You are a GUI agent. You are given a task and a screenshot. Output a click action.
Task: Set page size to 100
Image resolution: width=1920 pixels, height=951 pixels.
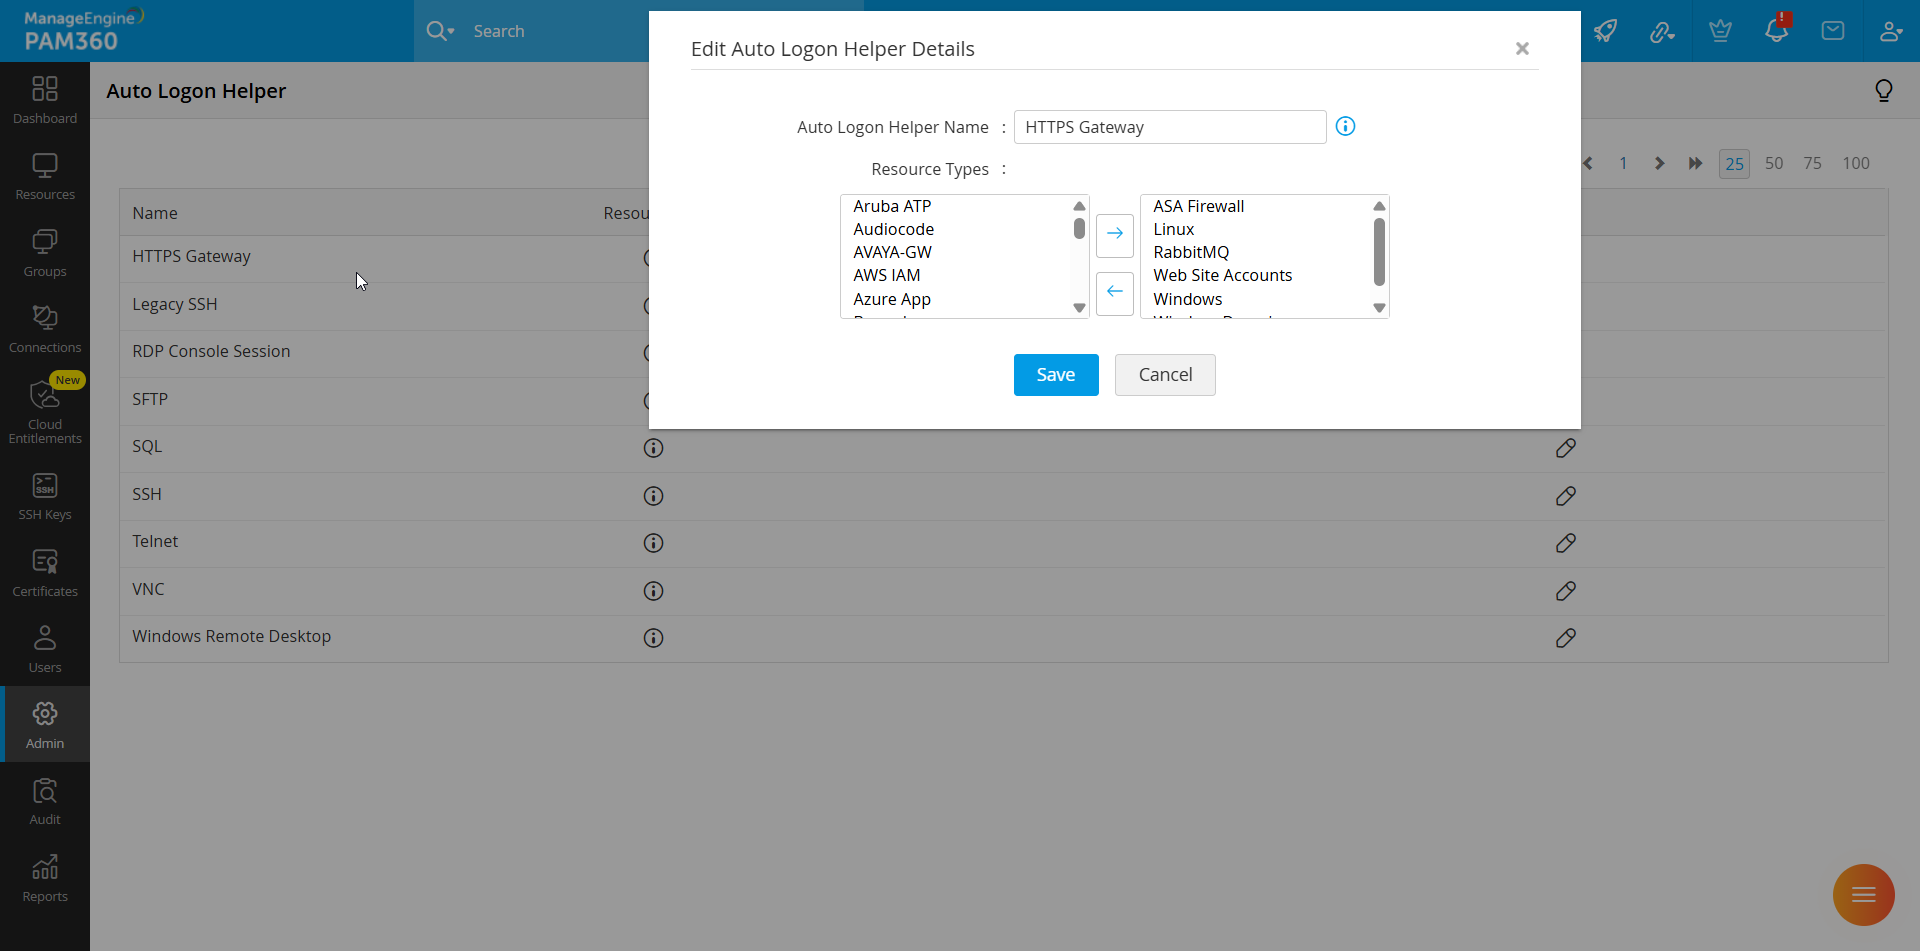point(1856,163)
